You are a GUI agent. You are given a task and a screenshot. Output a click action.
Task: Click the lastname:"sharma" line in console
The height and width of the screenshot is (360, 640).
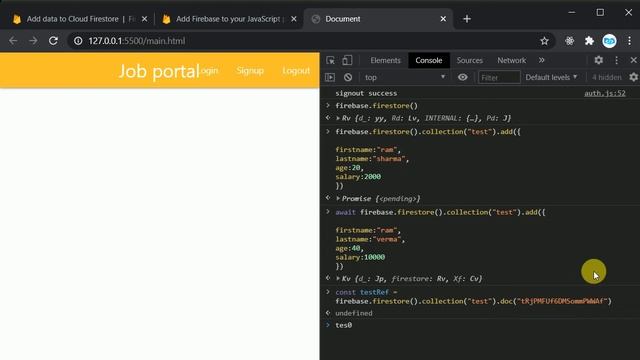click(372, 159)
